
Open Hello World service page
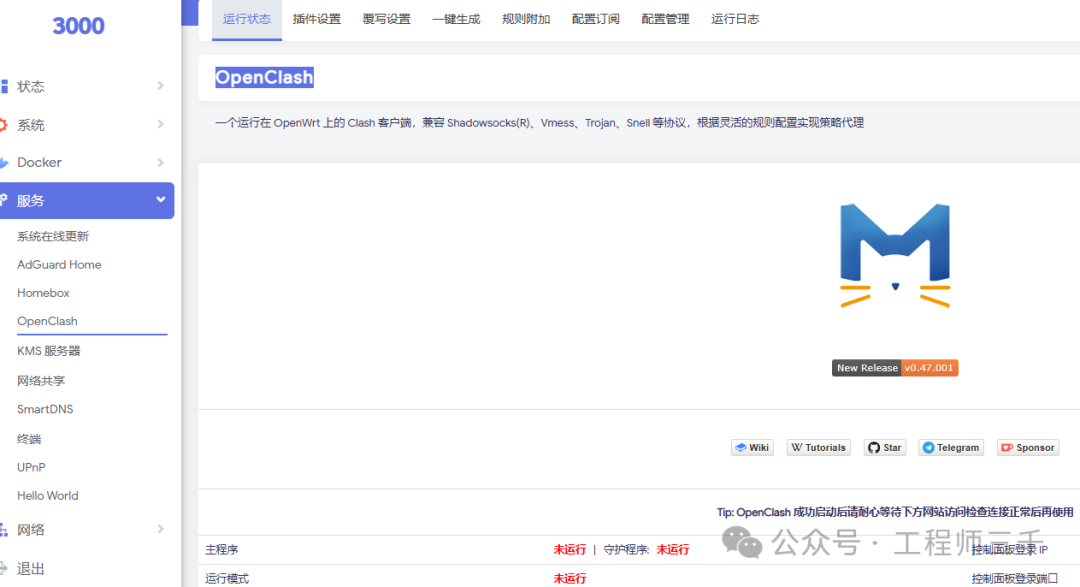coord(48,495)
